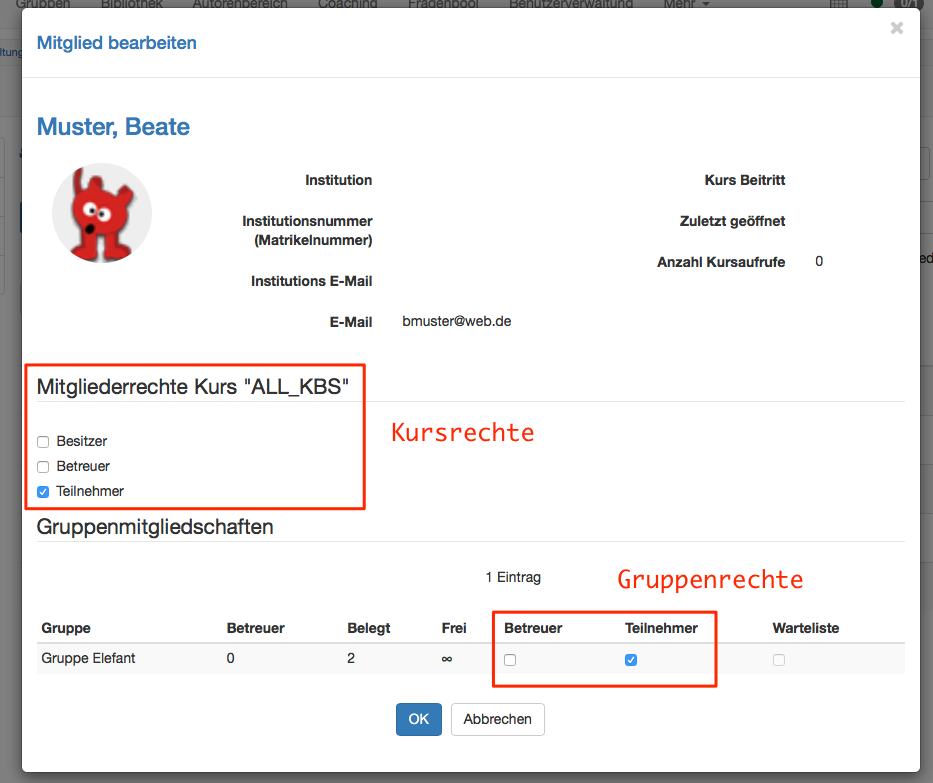Close the Mitglied bearbeiten dialog
This screenshot has width=933, height=783.
[x=896, y=28]
